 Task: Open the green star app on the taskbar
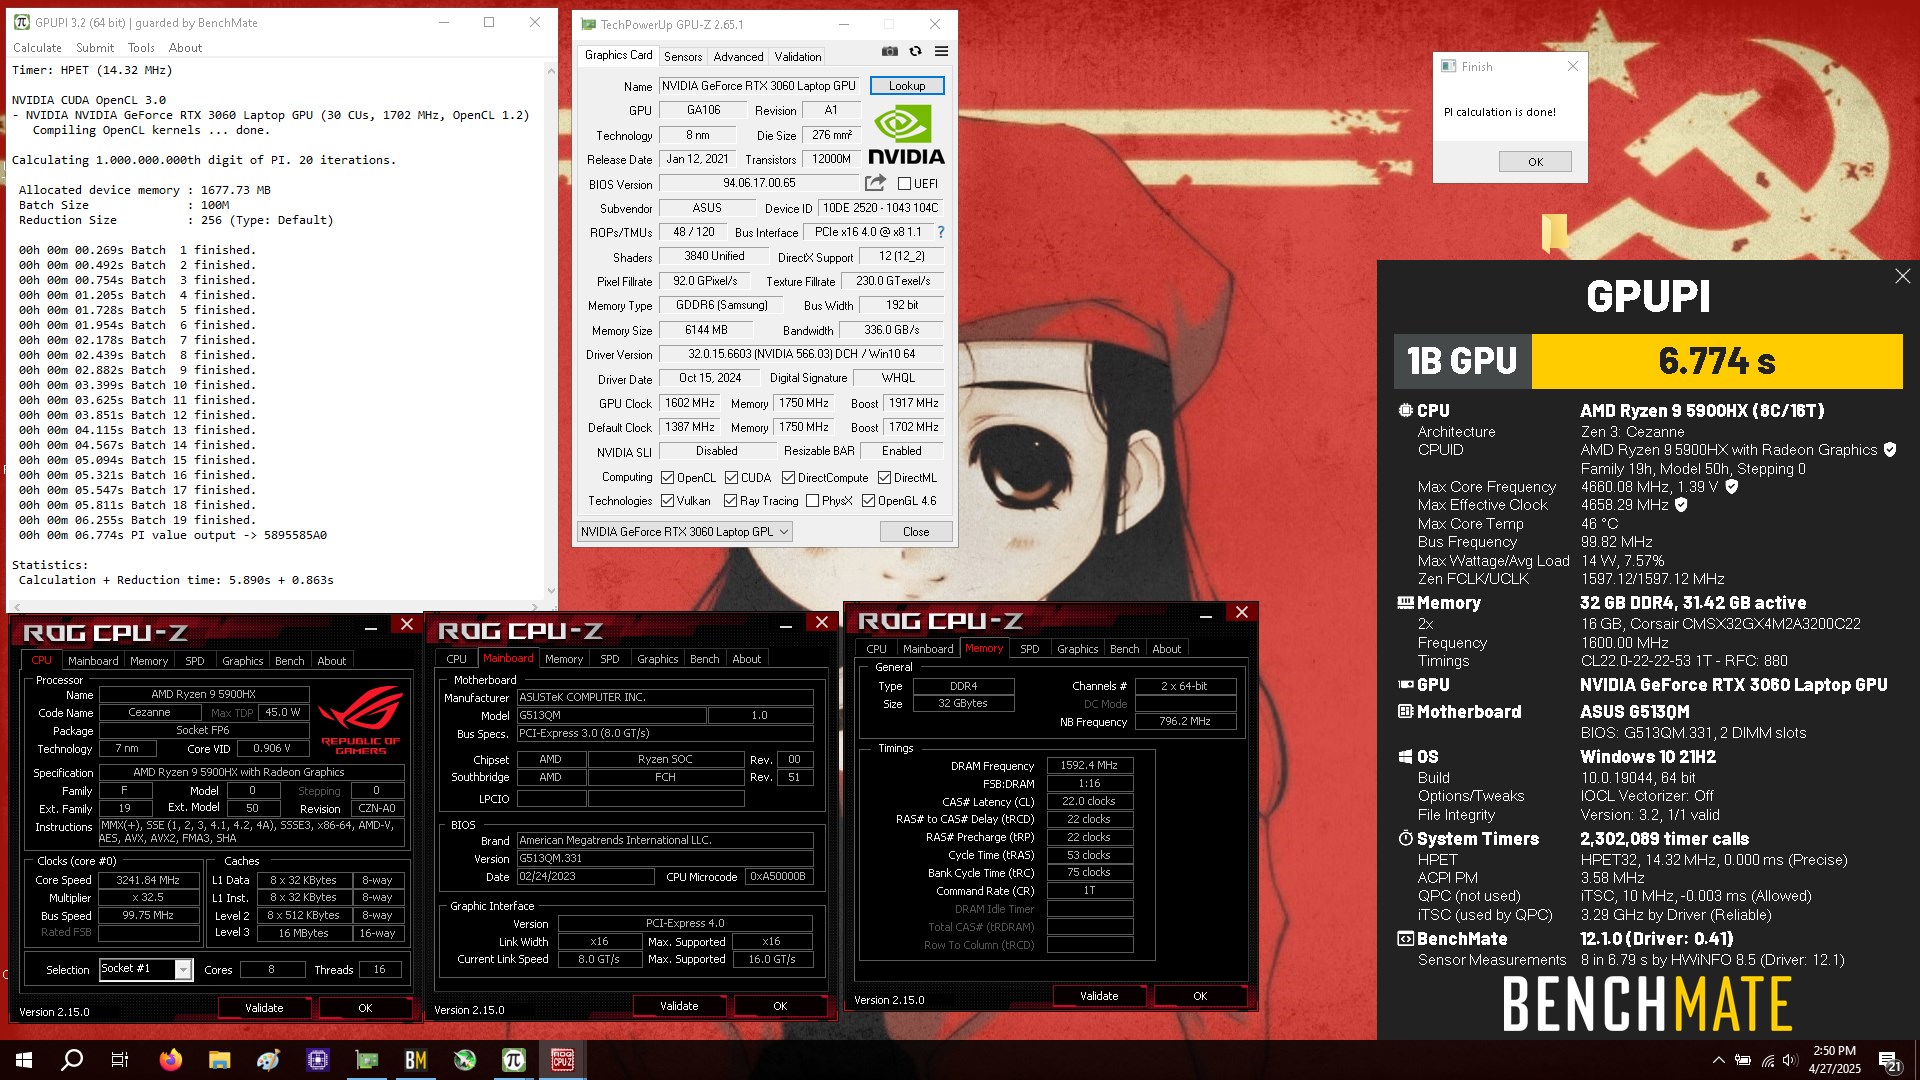pos(465,1060)
